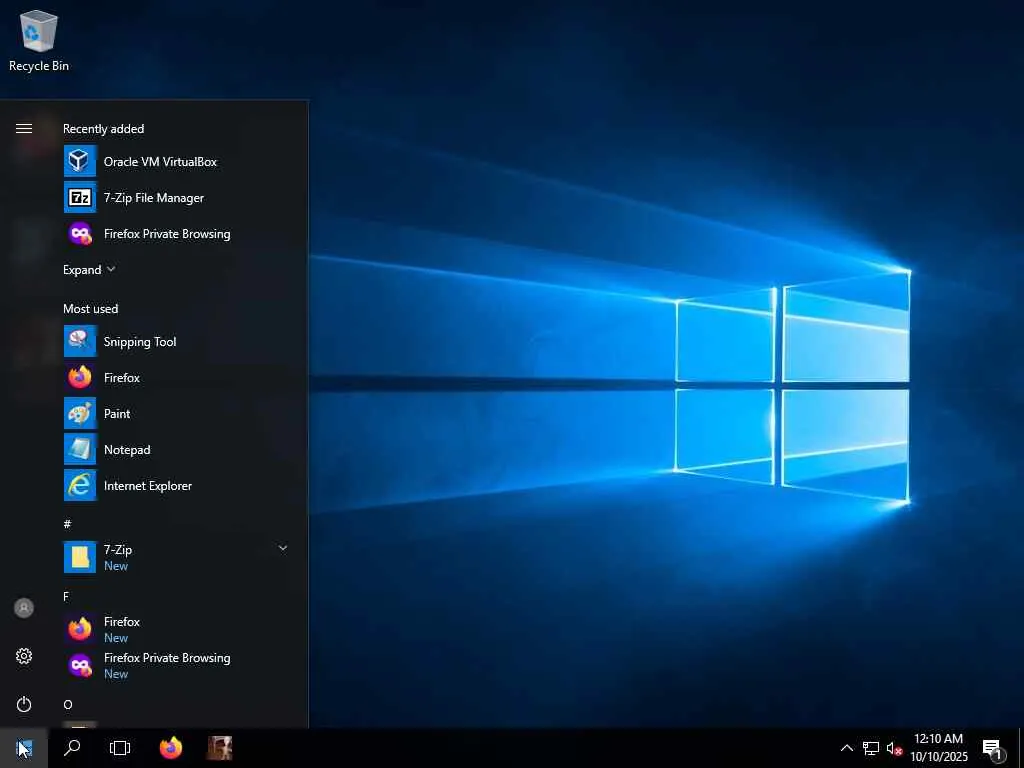This screenshot has height=768, width=1024.
Task: Expand the Start menu hamburger navigation
Action: (24, 129)
